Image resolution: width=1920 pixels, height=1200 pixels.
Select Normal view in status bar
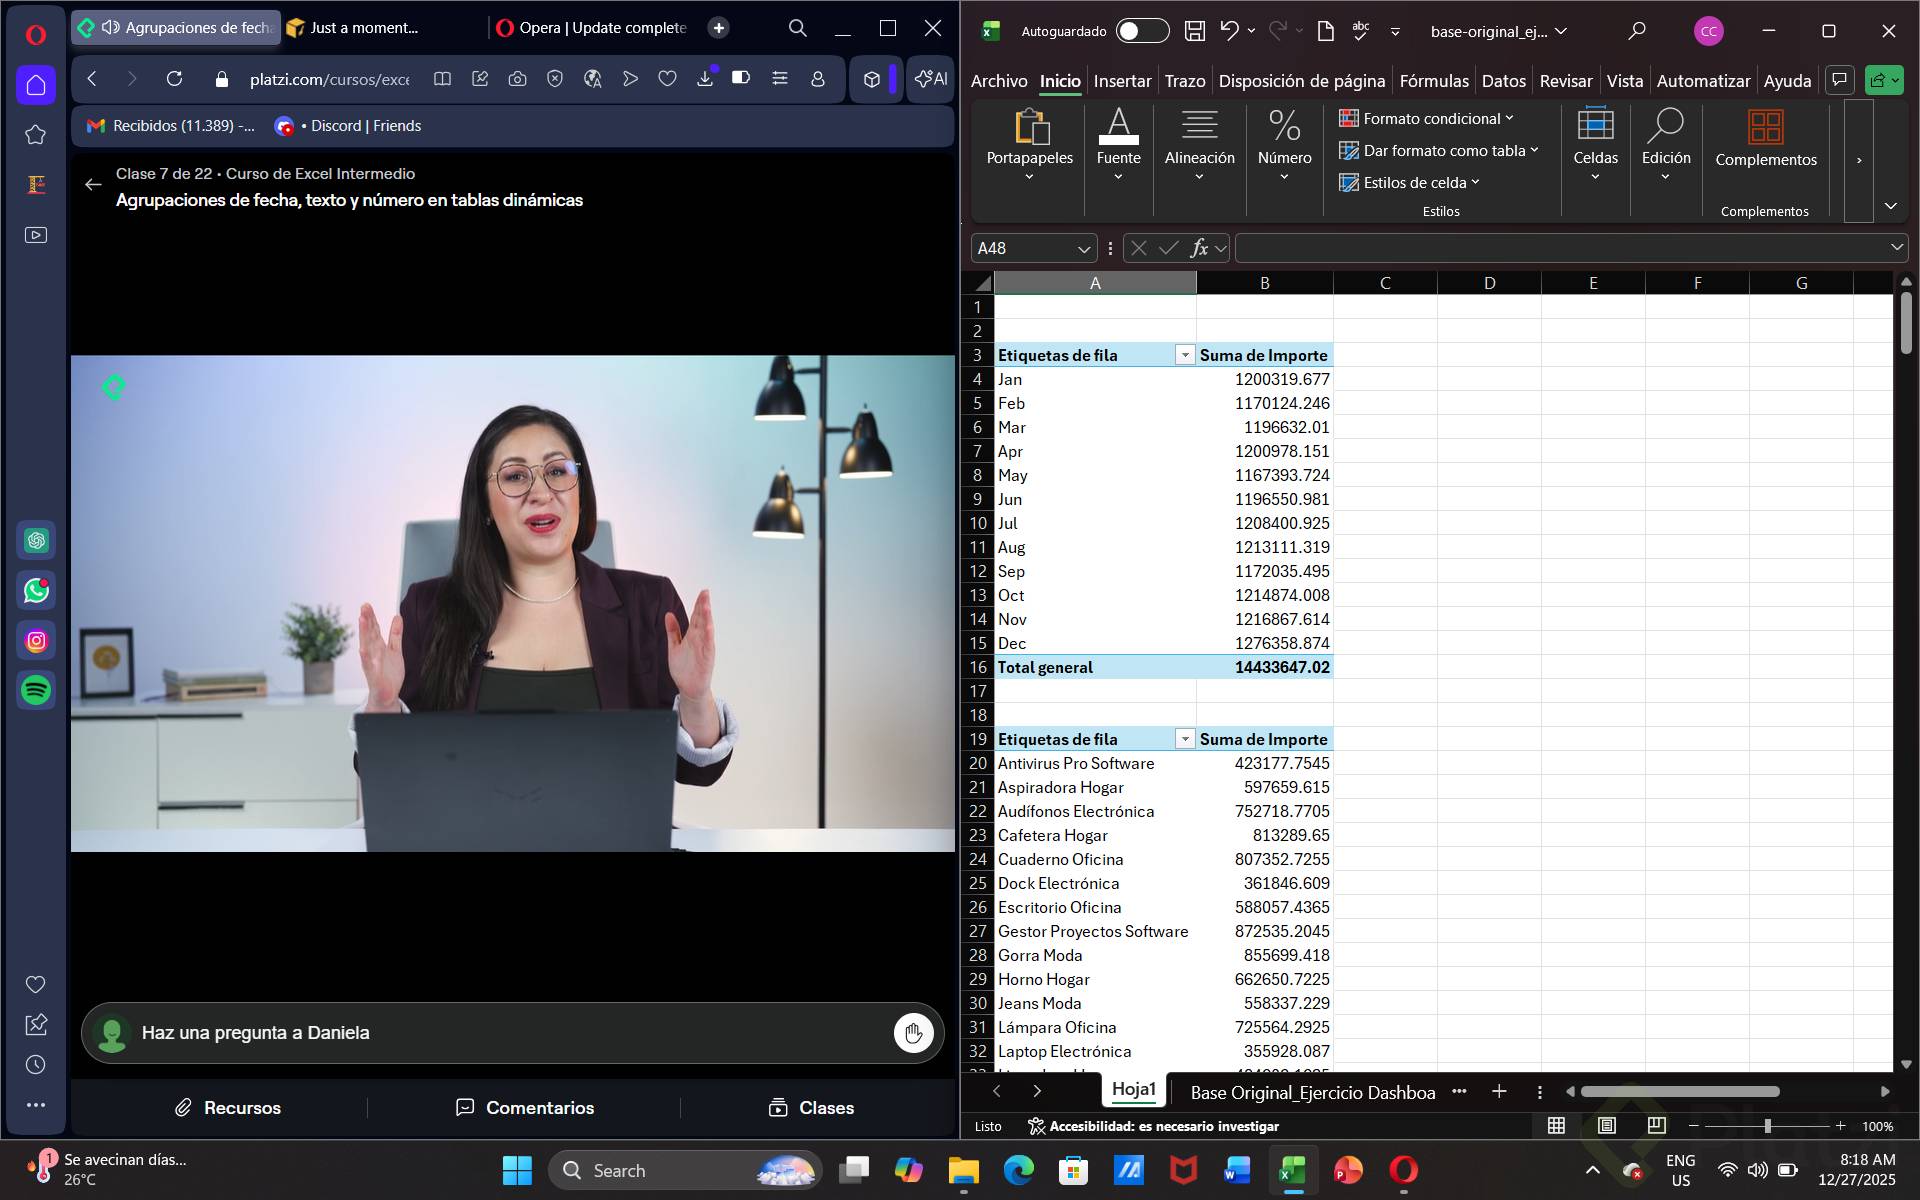[1556, 1126]
